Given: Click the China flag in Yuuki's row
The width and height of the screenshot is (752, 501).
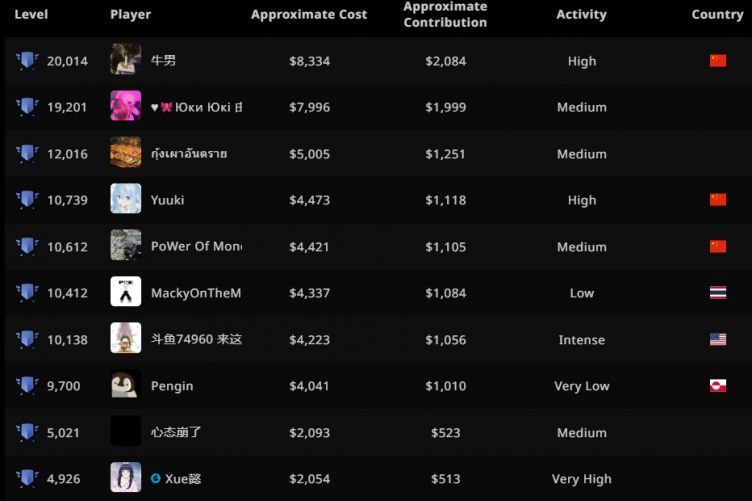Looking at the screenshot, I should (717, 200).
